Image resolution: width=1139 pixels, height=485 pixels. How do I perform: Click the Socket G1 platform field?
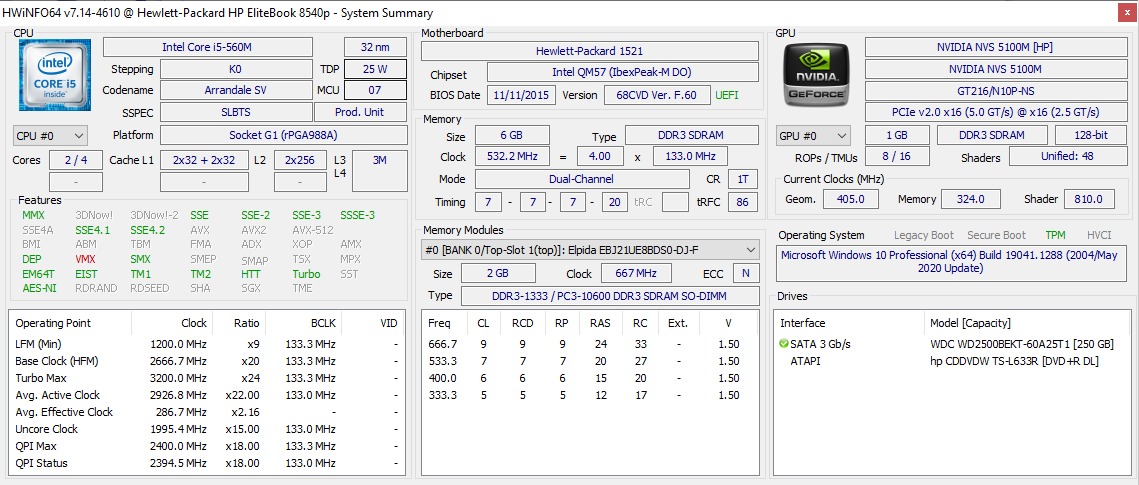coord(283,135)
